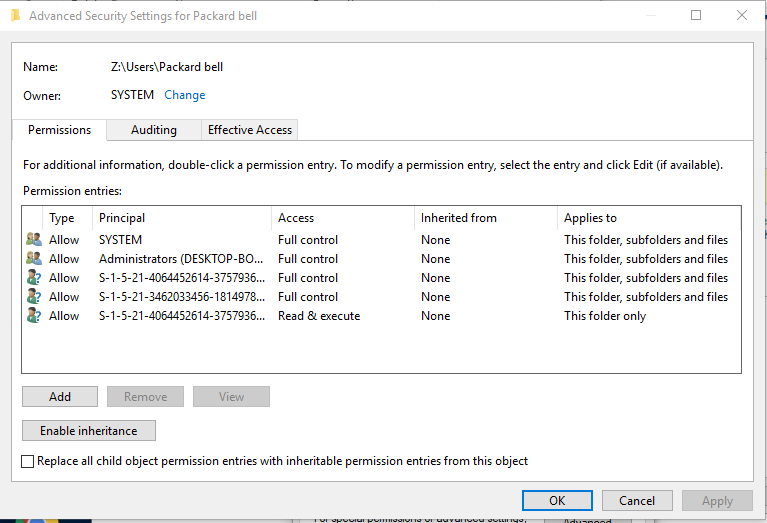Viewport: 767px width, 523px height.
Task: Switch to the Auditing tab
Action: pyautogui.click(x=153, y=130)
